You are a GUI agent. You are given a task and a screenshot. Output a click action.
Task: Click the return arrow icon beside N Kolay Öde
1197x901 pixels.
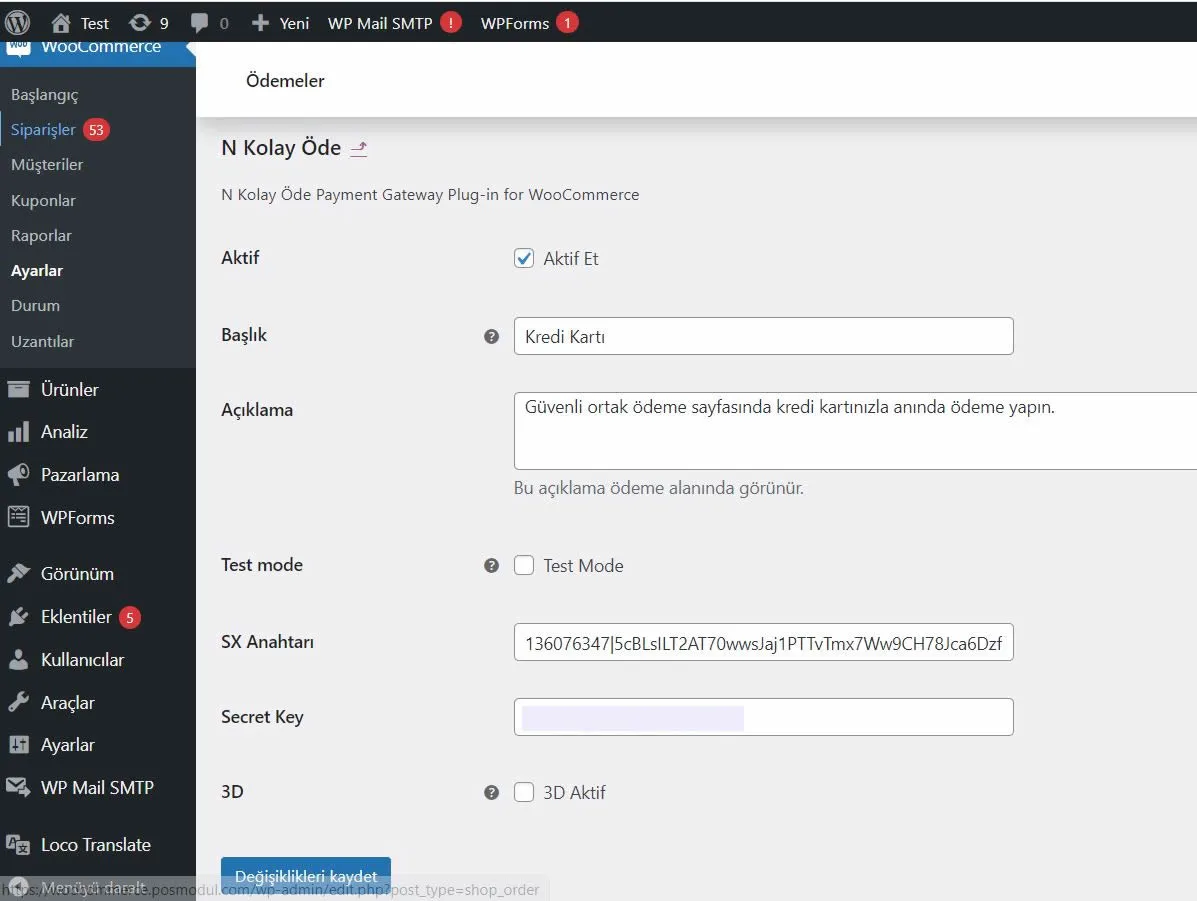click(x=359, y=149)
